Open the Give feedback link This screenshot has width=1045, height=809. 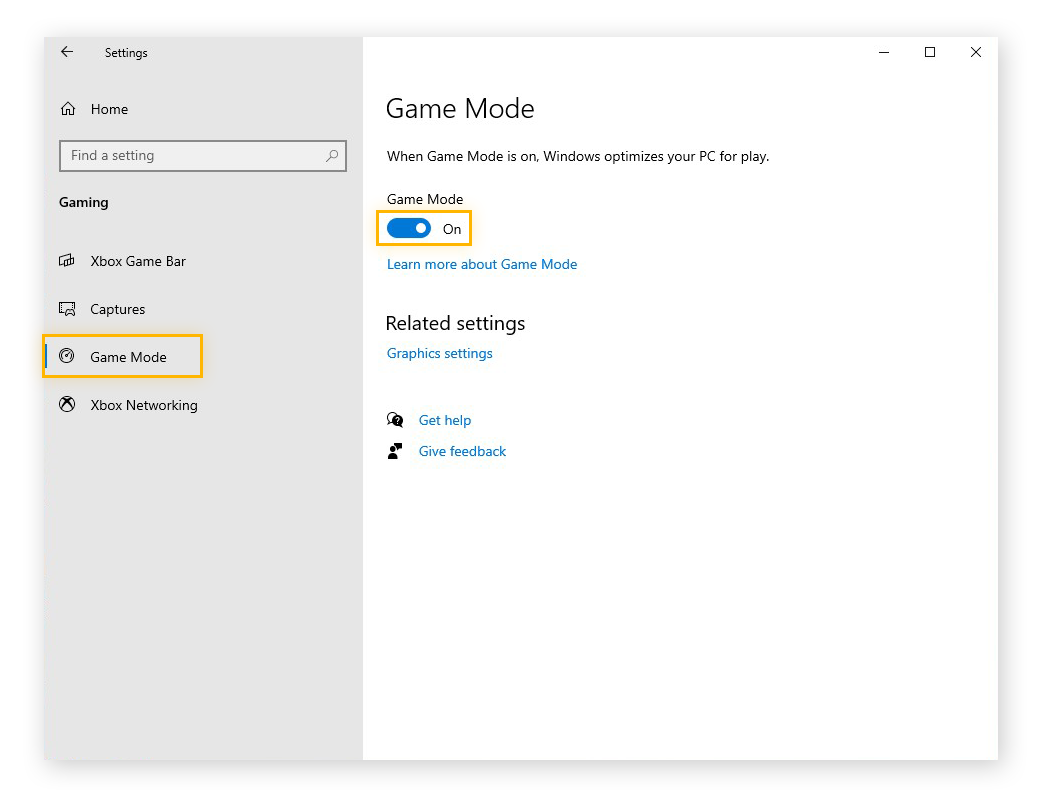pos(462,451)
